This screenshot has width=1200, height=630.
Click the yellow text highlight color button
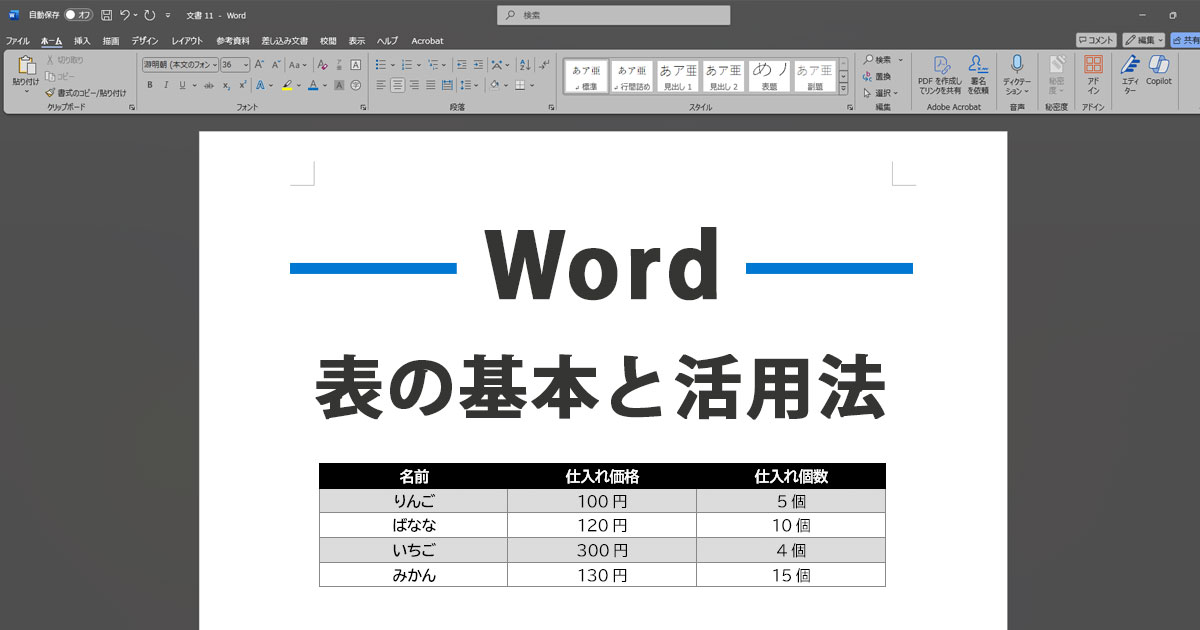[287, 85]
